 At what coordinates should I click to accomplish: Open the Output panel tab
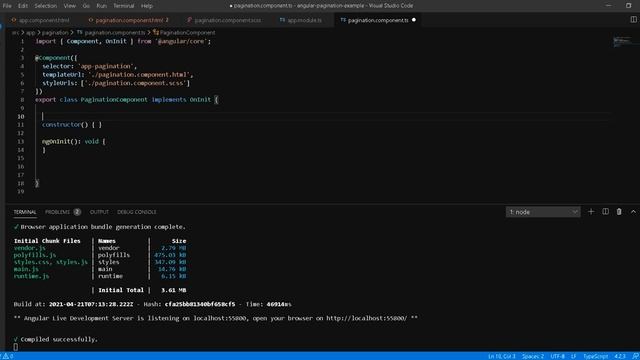coord(99,212)
